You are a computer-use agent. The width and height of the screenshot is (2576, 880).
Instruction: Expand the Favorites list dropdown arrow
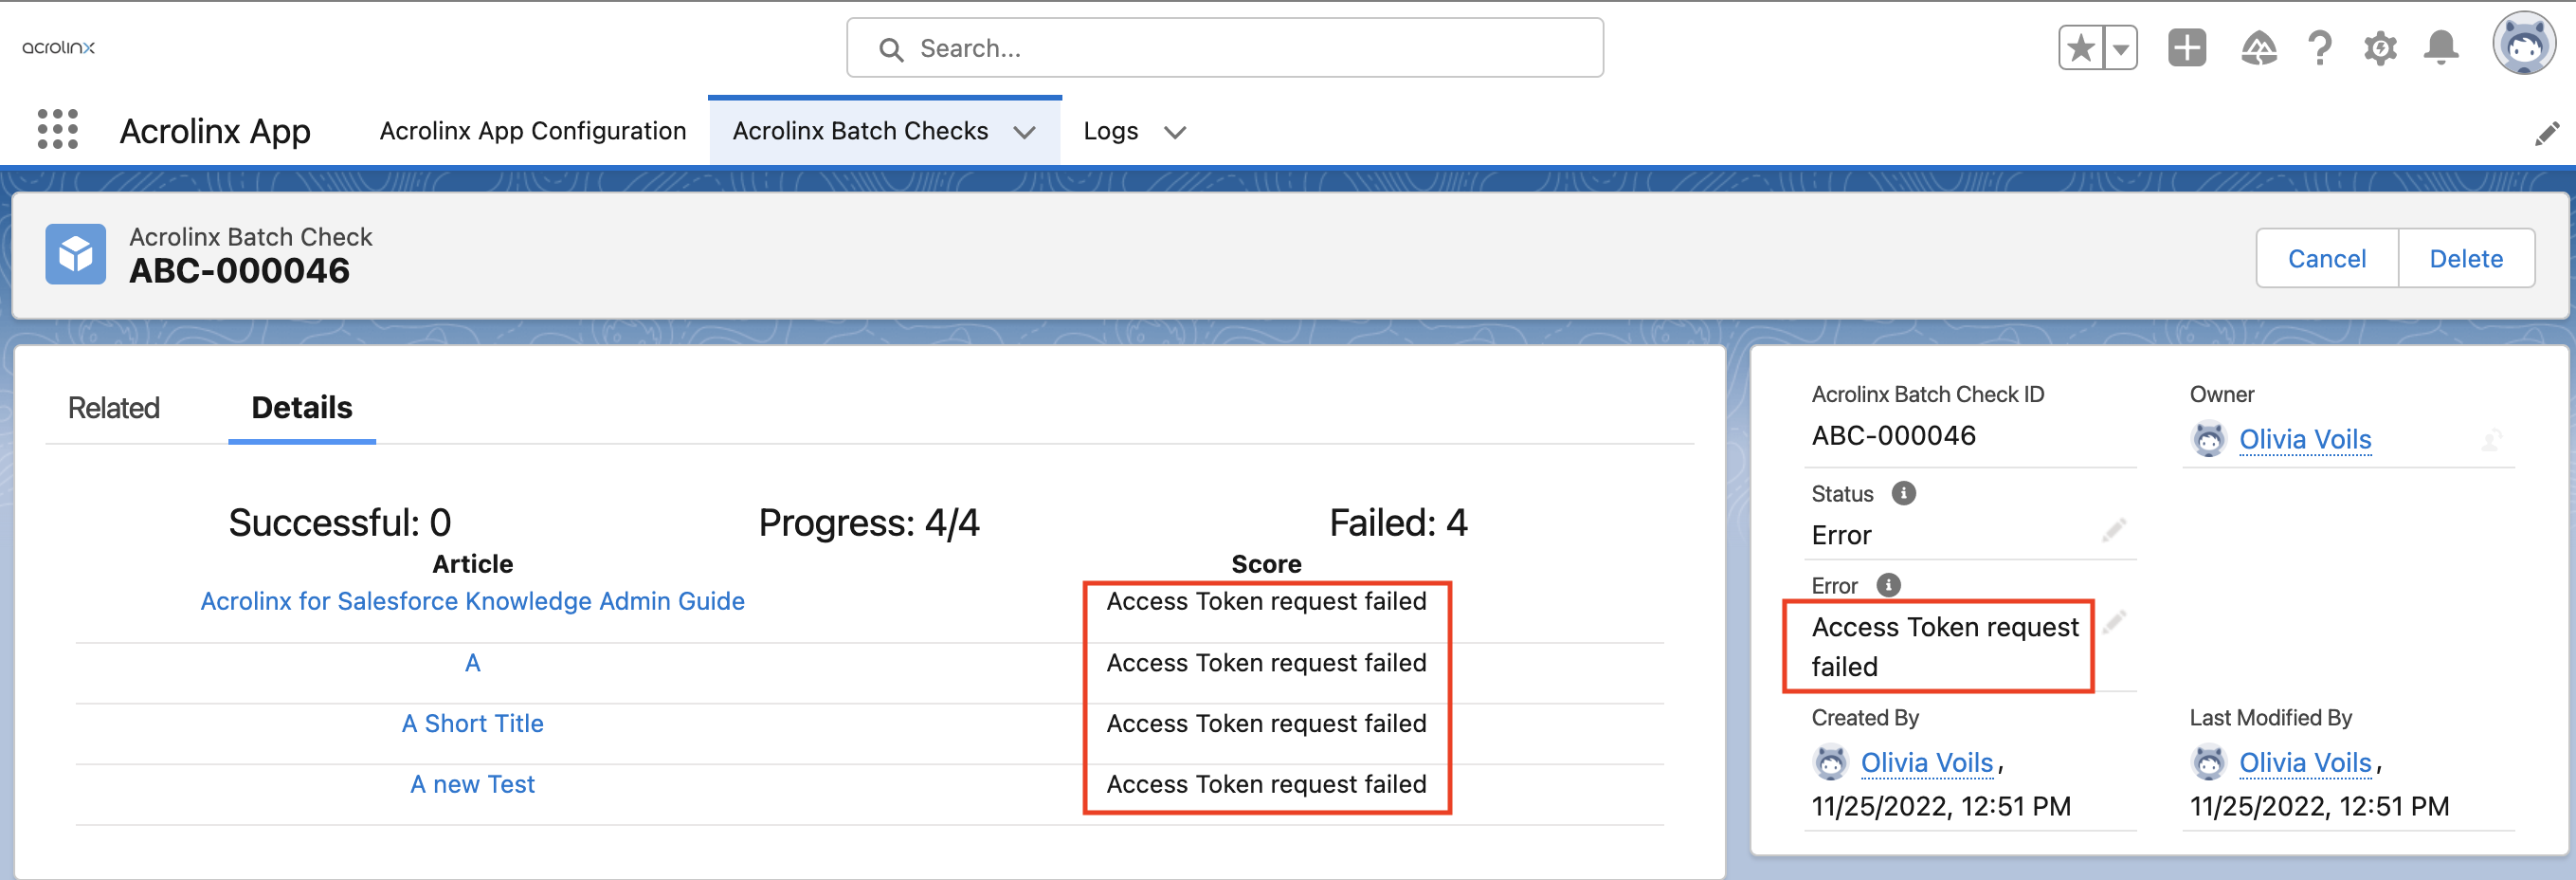coord(2120,48)
